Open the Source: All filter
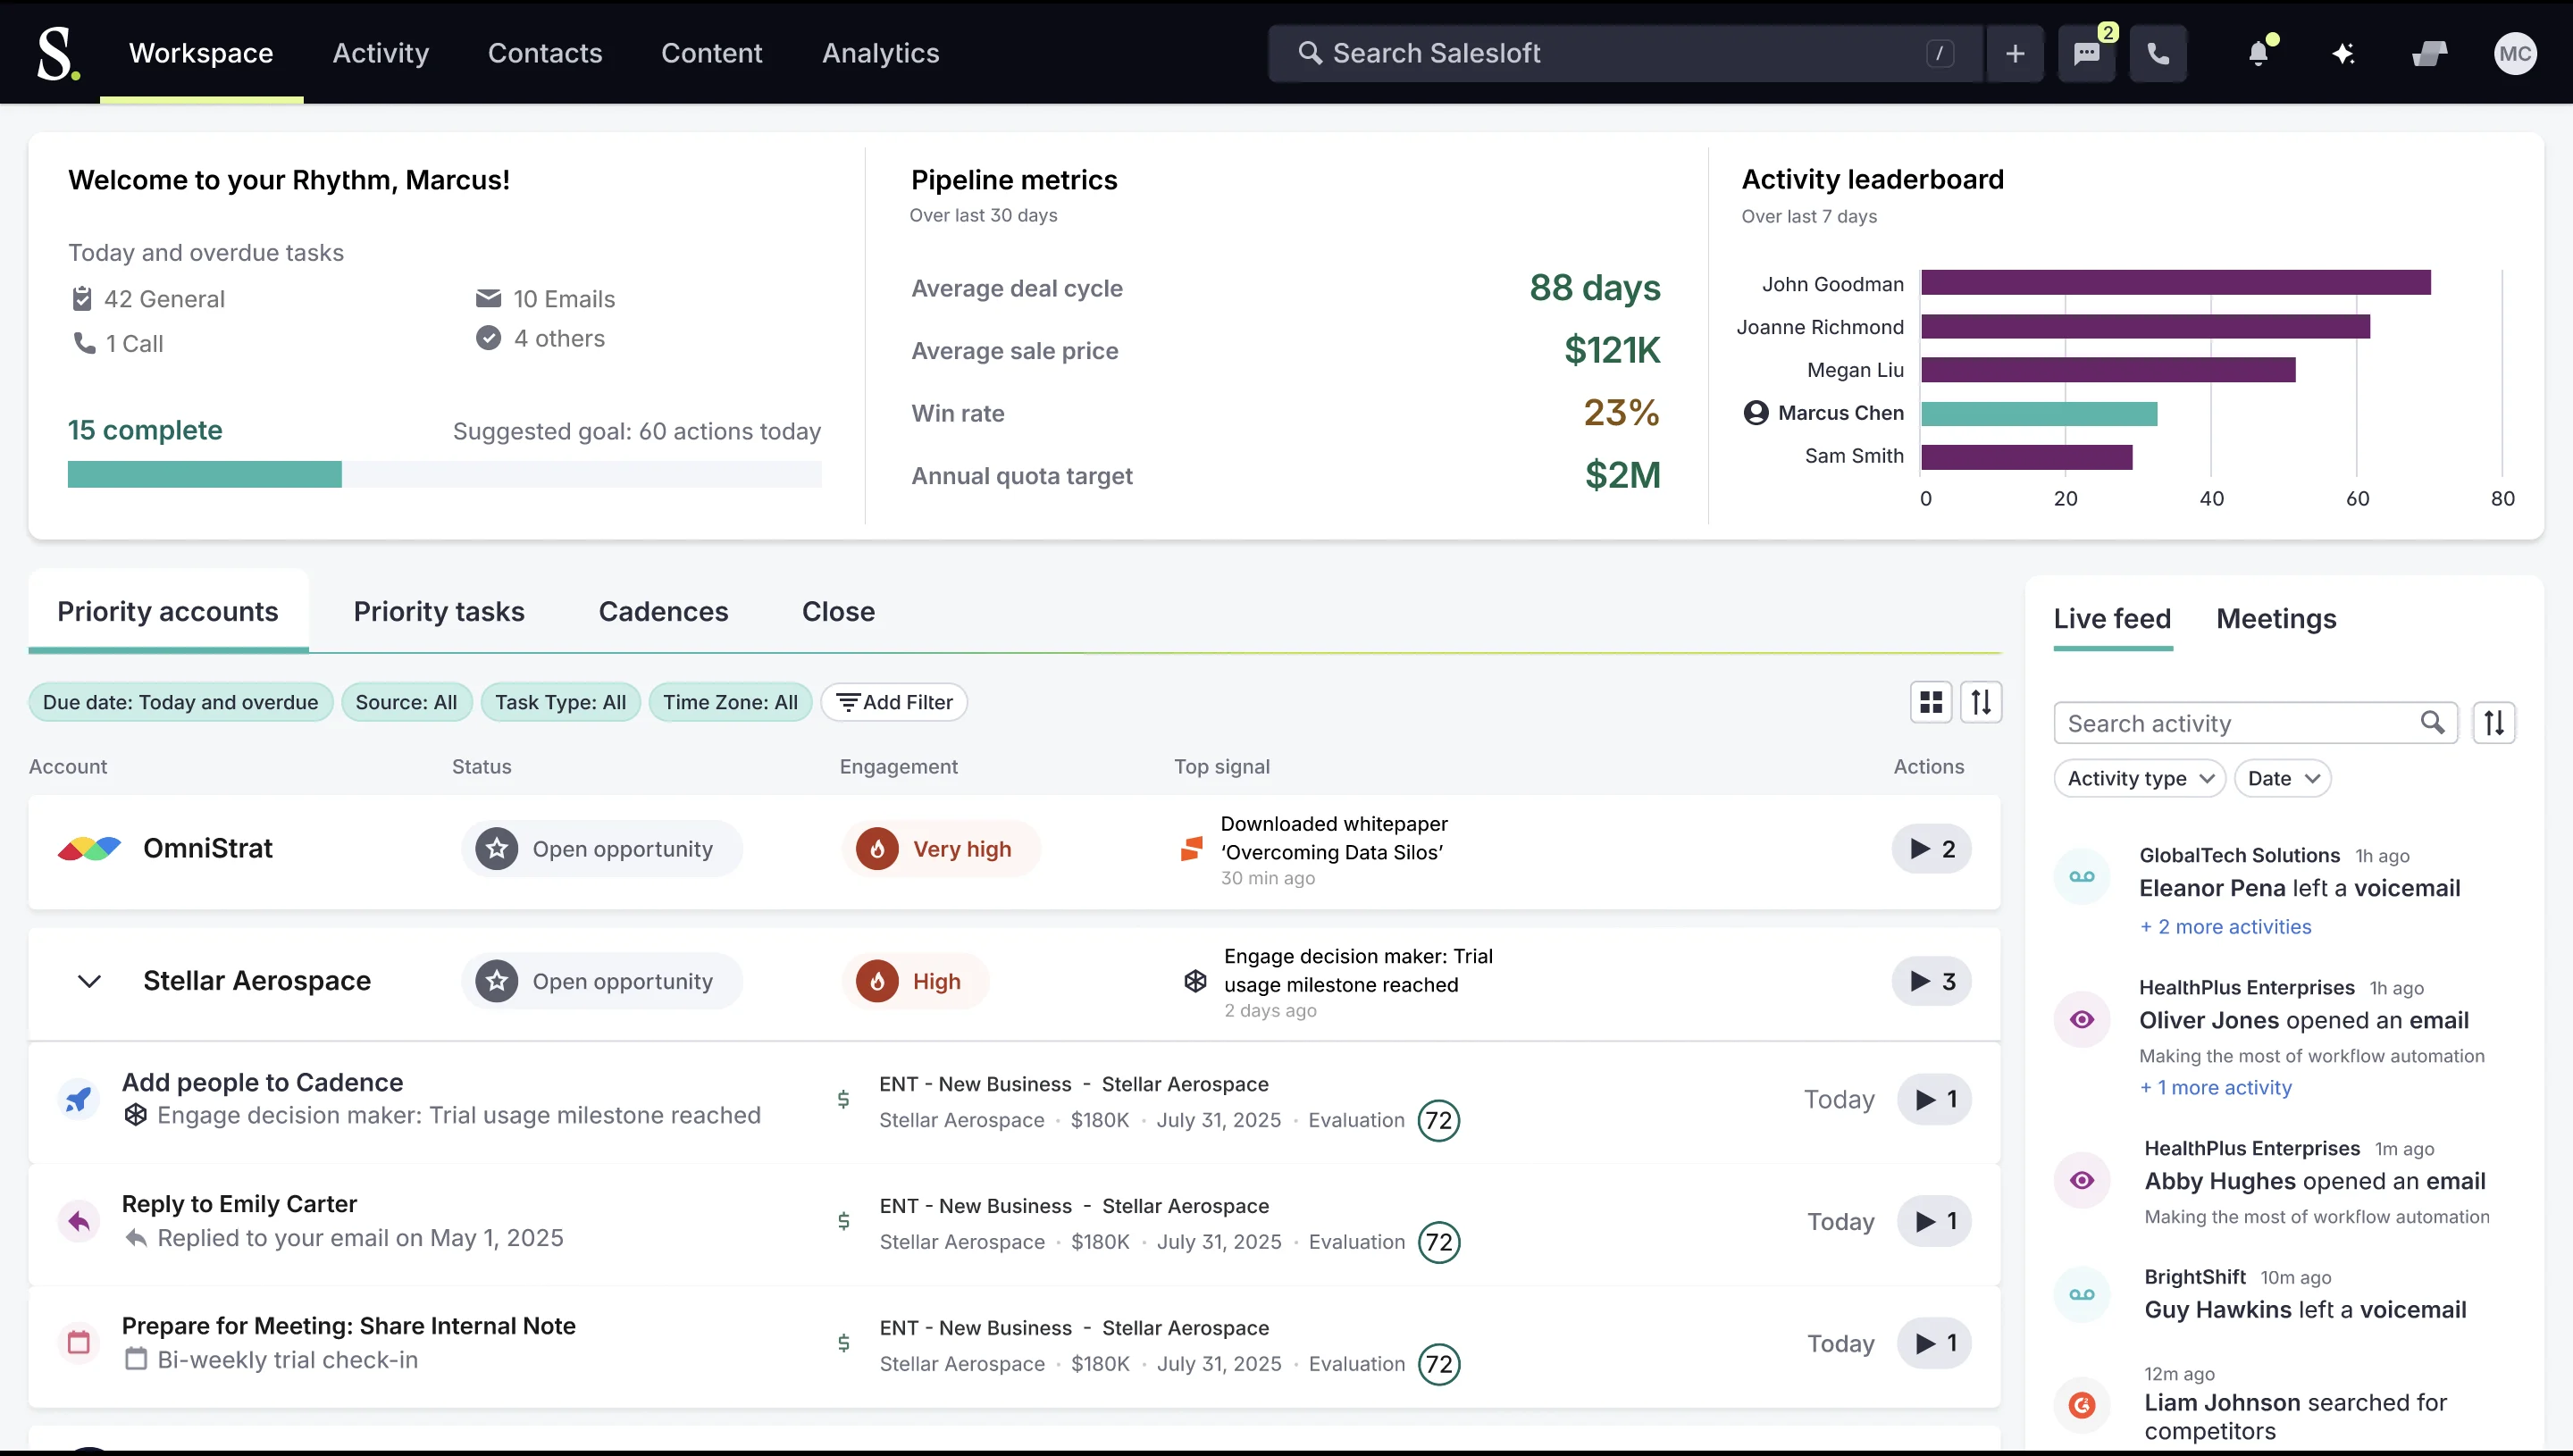Viewport: 2573px width, 1456px height. pos(406,702)
